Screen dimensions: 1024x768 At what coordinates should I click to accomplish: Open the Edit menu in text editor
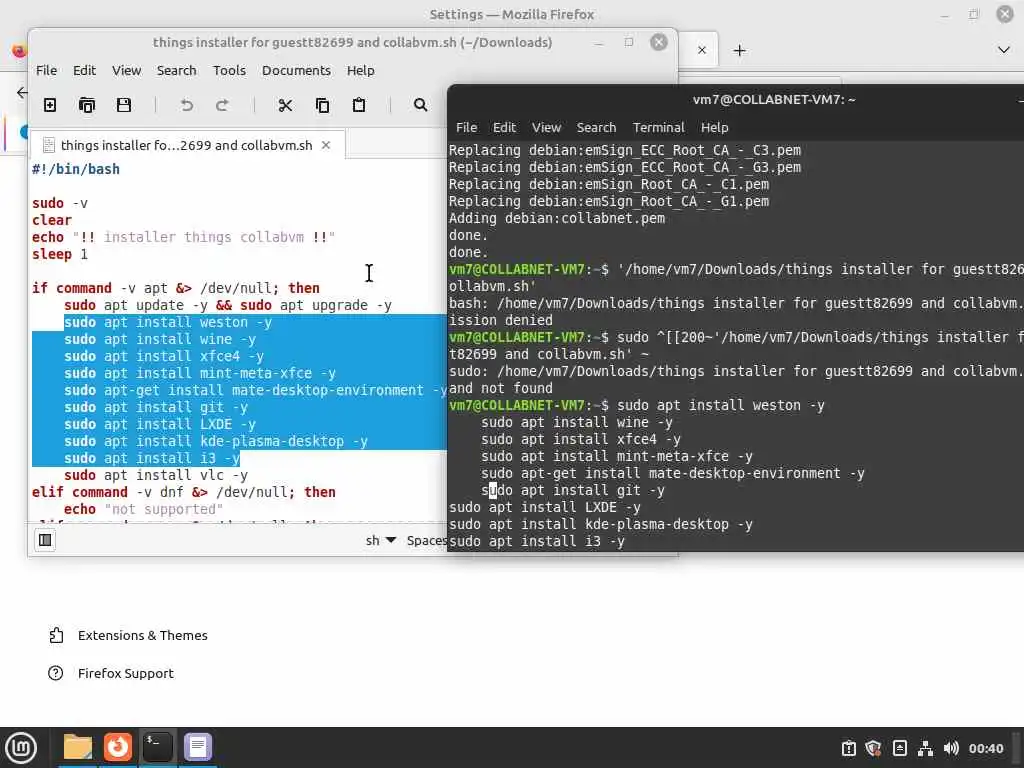pos(84,71)
